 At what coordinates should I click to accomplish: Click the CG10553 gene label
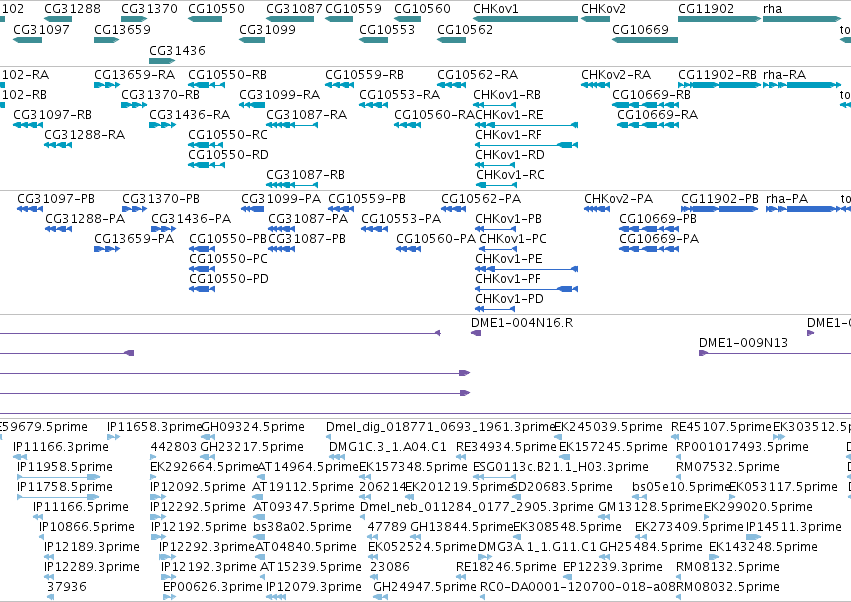click(x=387, y=29)
